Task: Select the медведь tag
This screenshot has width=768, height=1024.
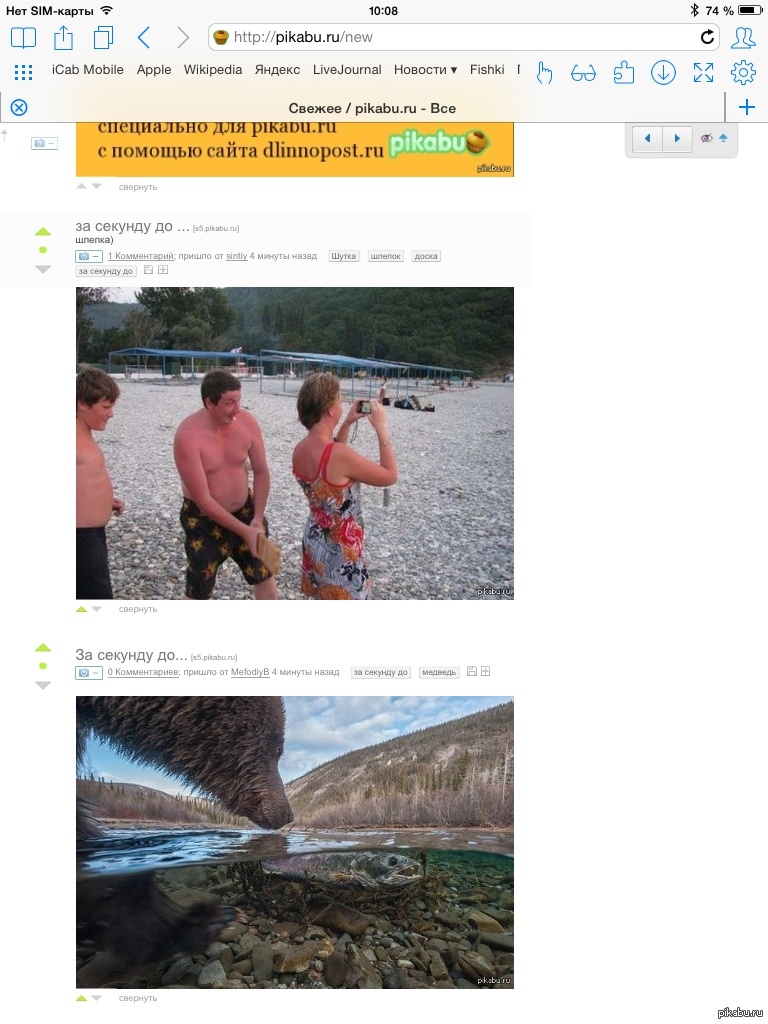Action: 439,672
